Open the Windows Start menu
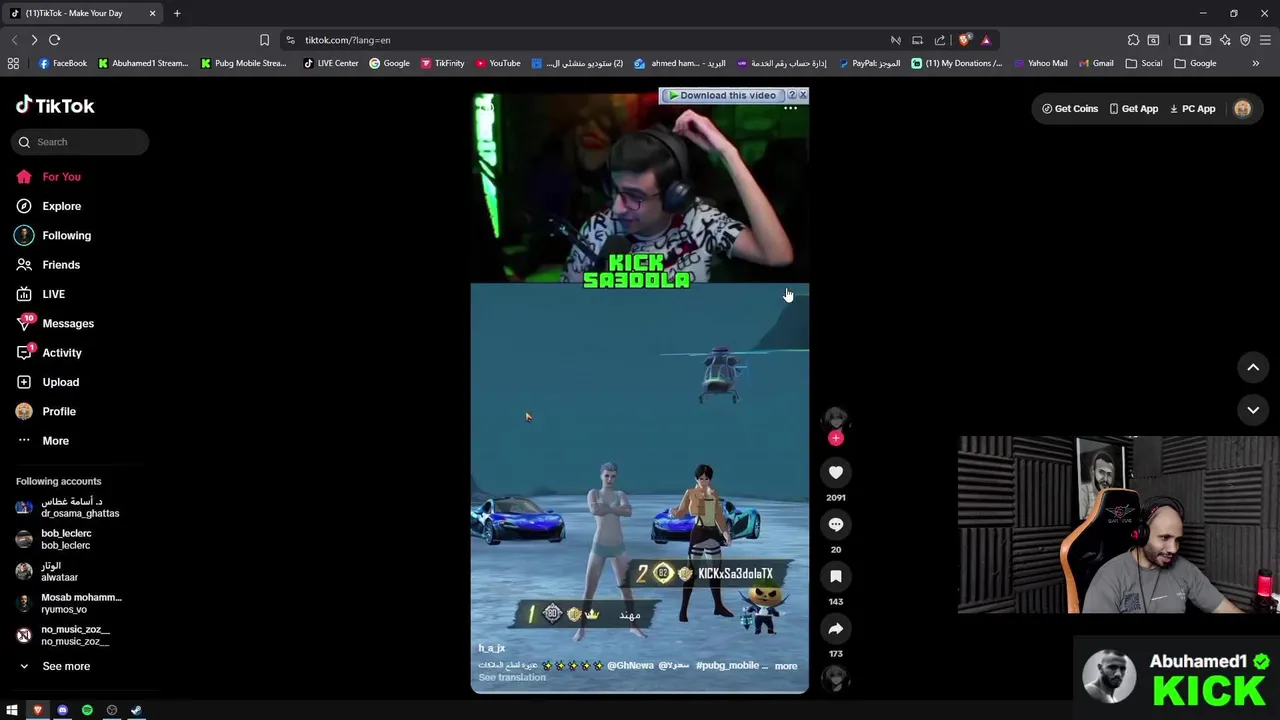The image size is (1280, 720). pos(12,710)
